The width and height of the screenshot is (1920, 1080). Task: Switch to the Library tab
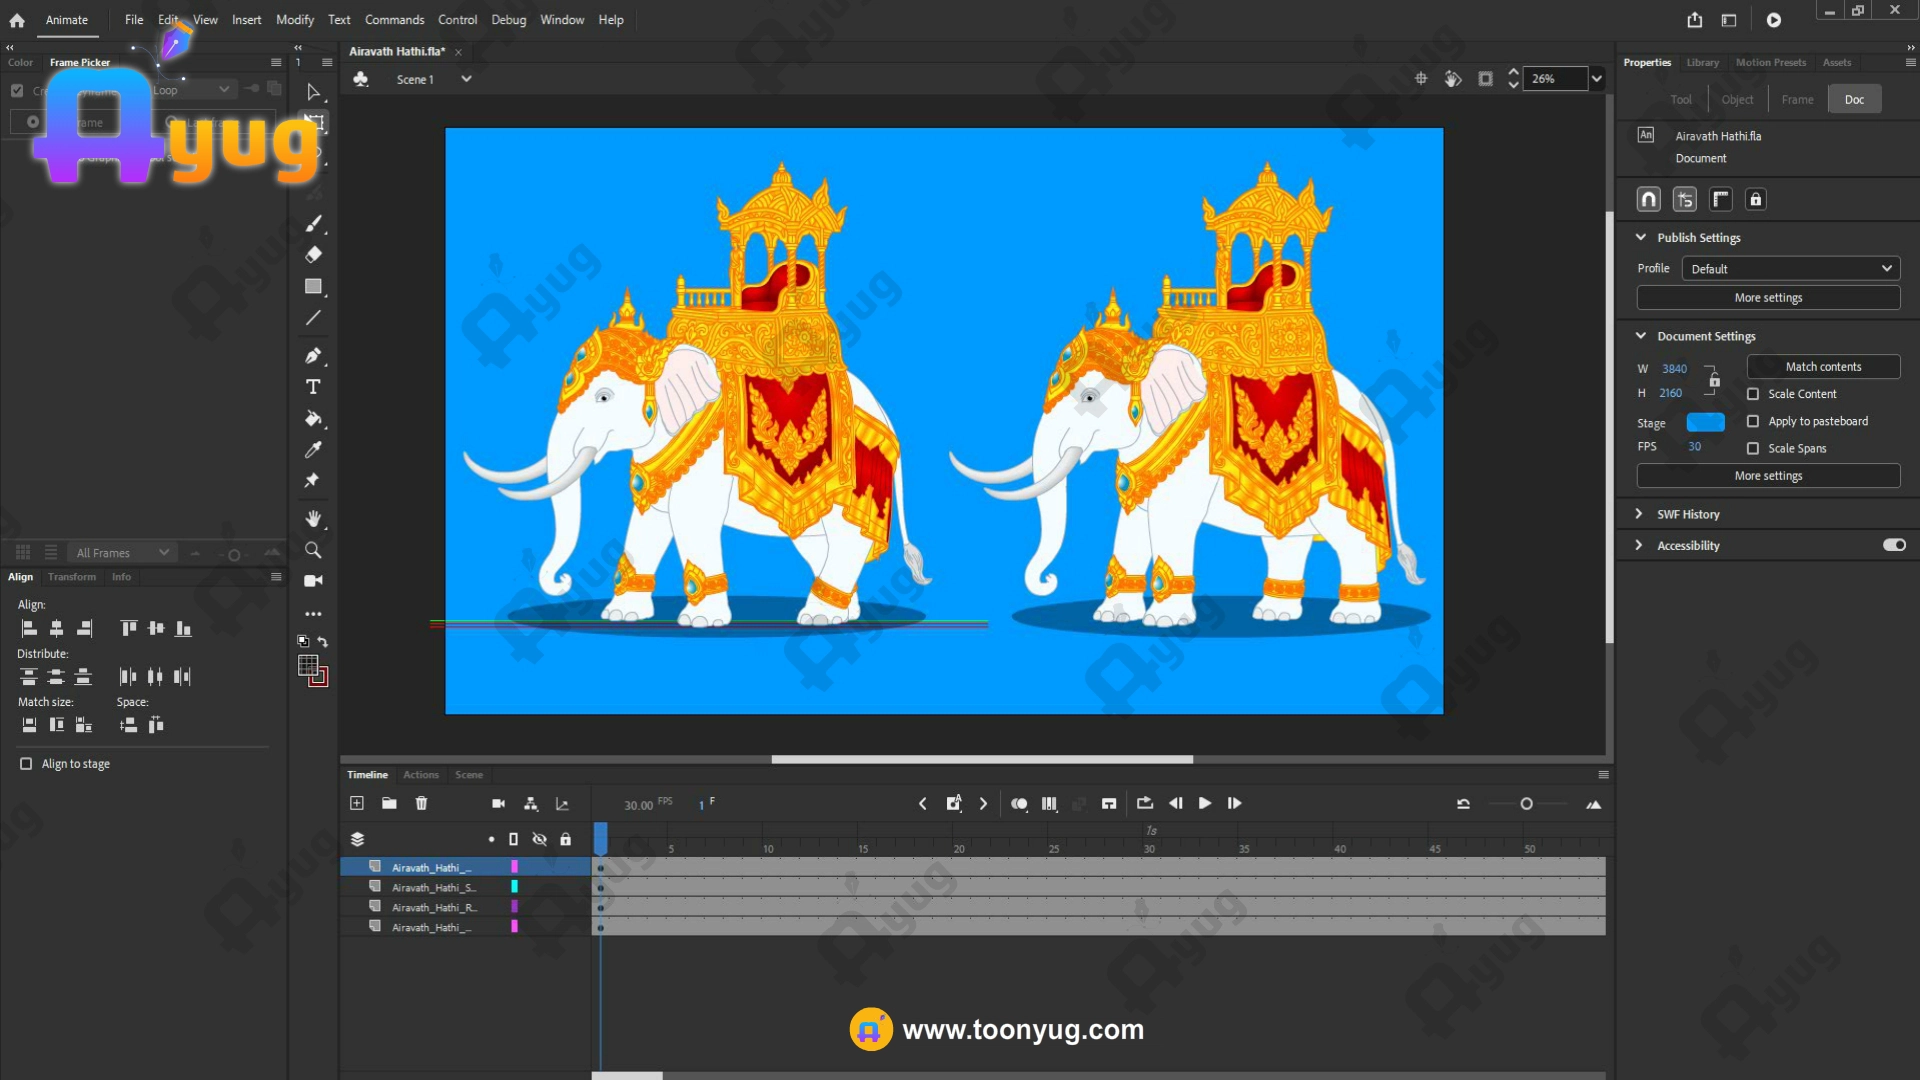(1702, 62)
